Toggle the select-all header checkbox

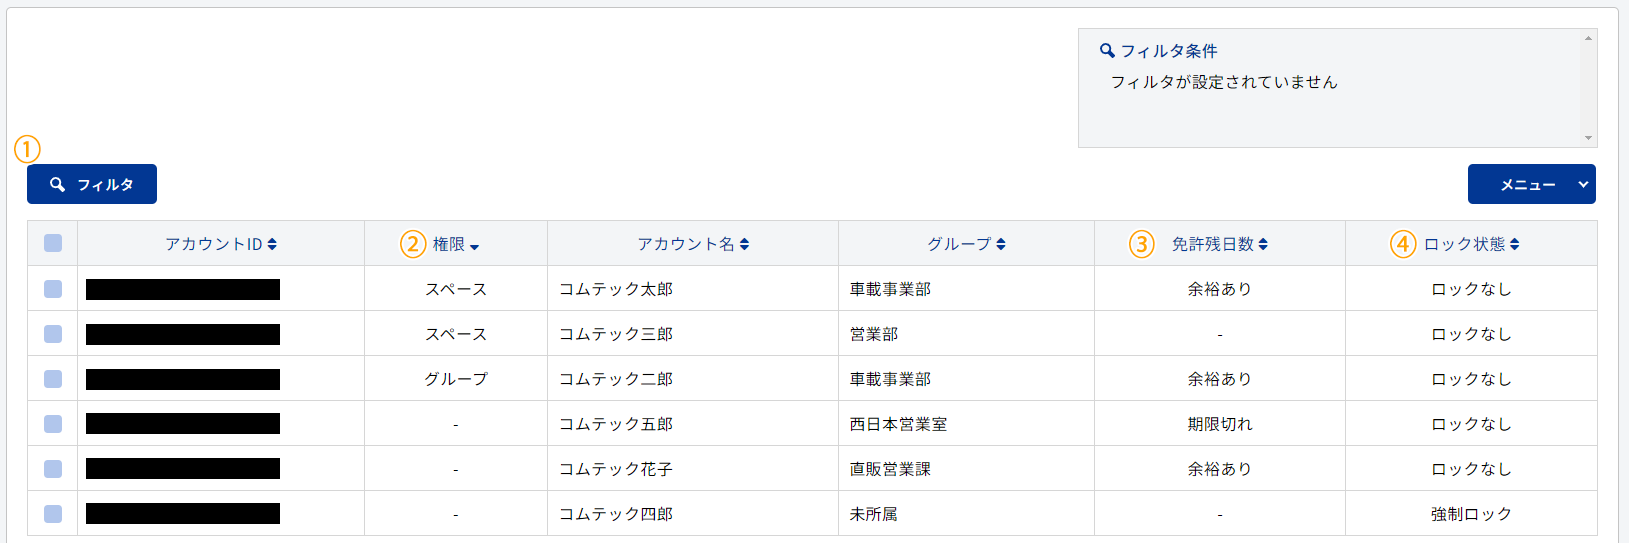[53, 243]
